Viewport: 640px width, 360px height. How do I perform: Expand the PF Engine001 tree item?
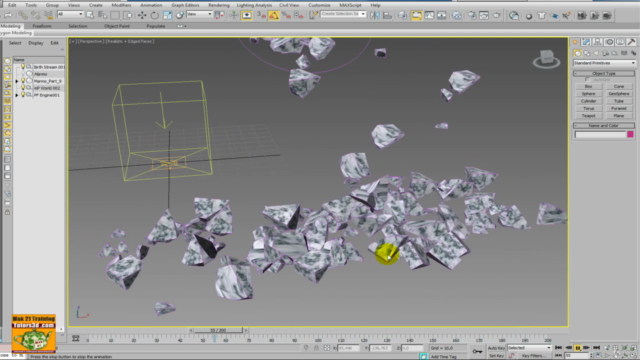(x=17, y=95)
